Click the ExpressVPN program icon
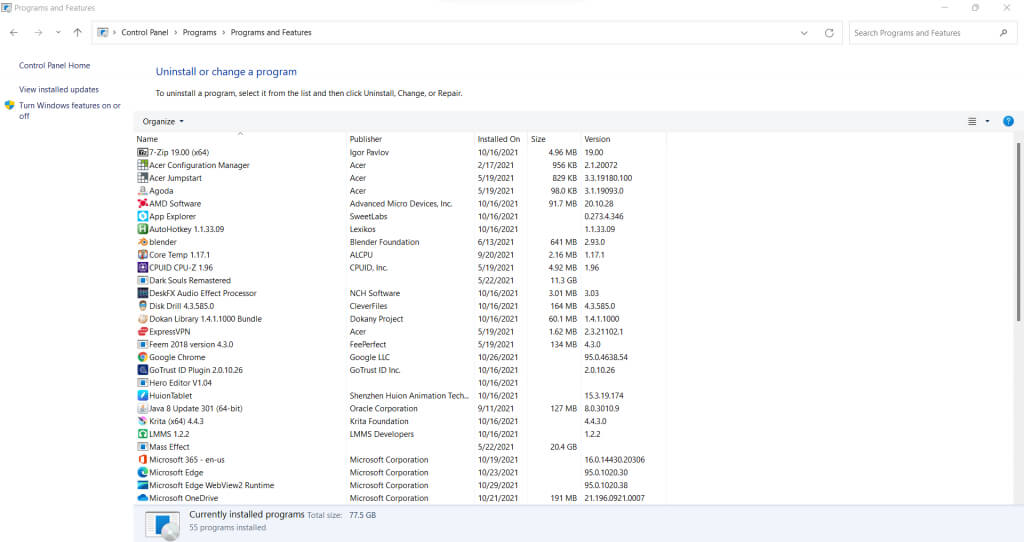 click(x=142, y=331)
